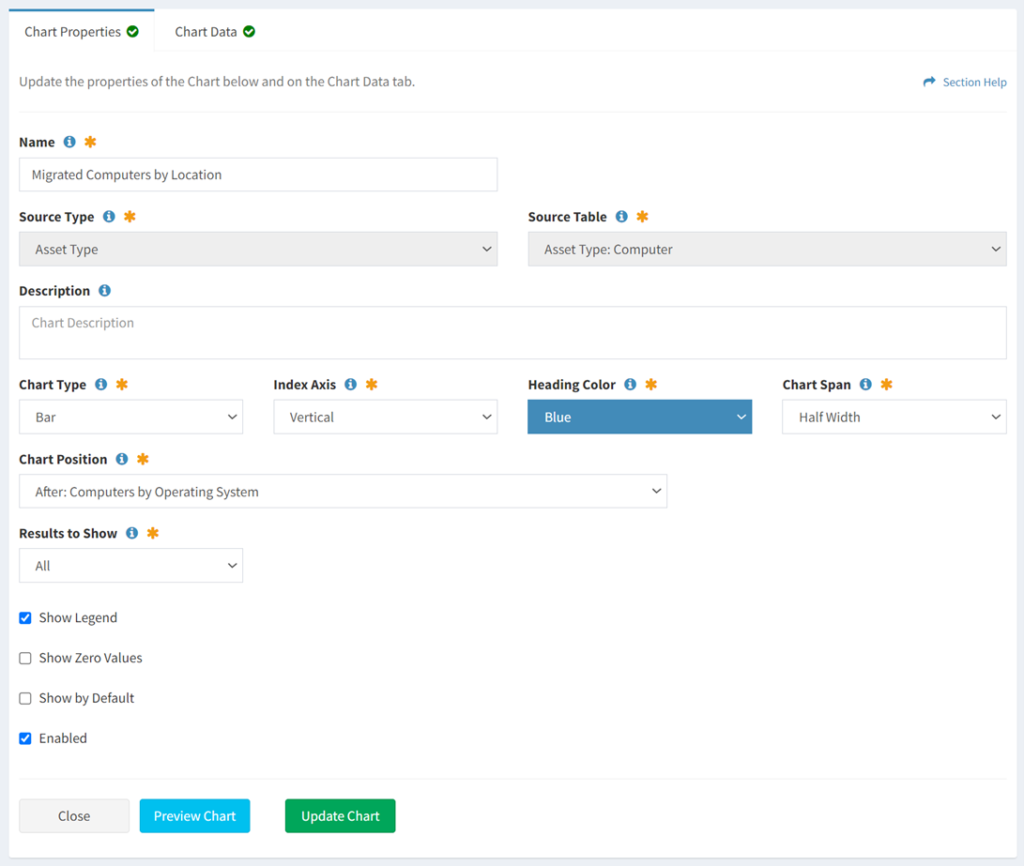Check the Show by Default checkbox

[25, 698]
